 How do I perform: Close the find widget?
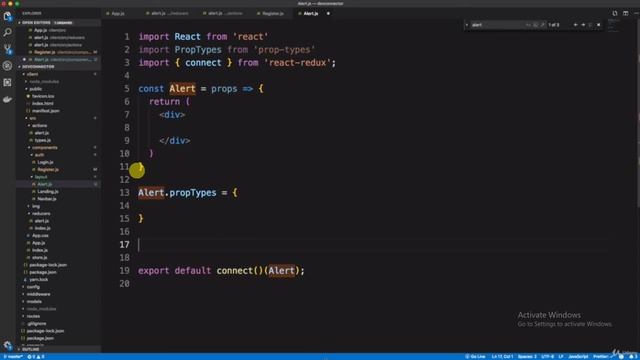[x=599, y=25]
